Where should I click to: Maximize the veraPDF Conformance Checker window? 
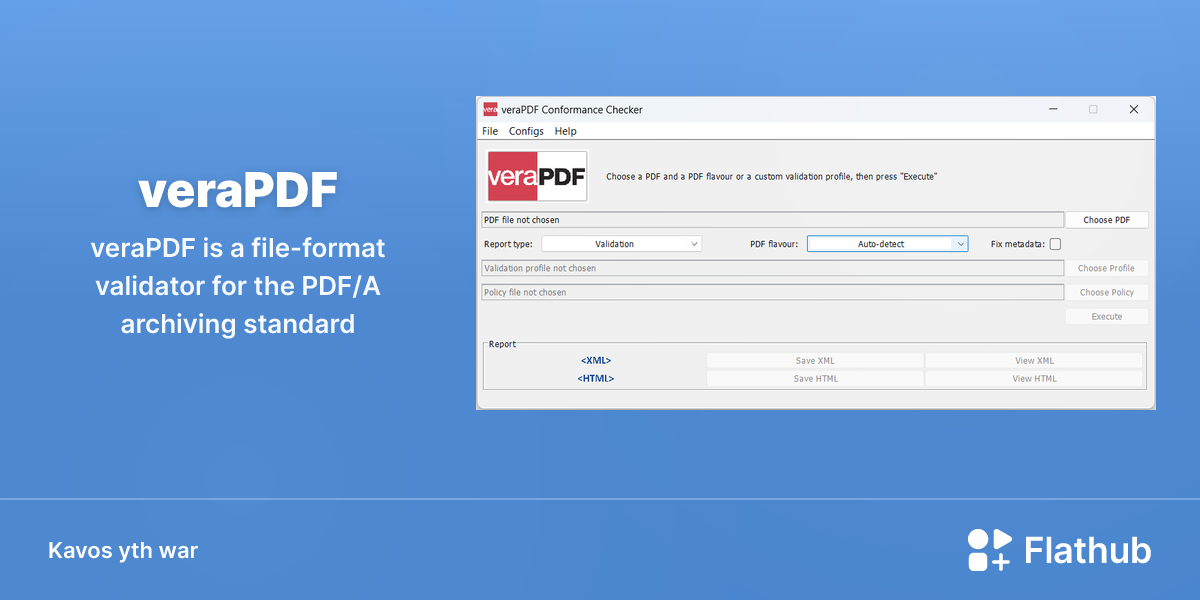1093,109
